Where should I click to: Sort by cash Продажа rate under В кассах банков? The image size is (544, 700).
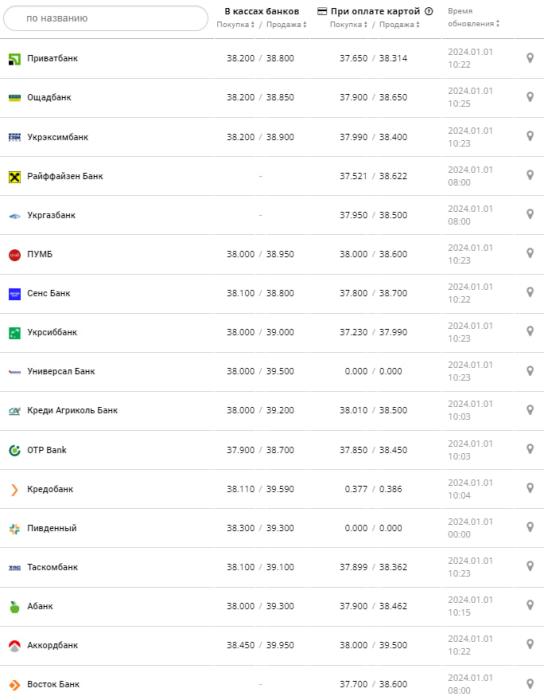[x=287, y=25]
